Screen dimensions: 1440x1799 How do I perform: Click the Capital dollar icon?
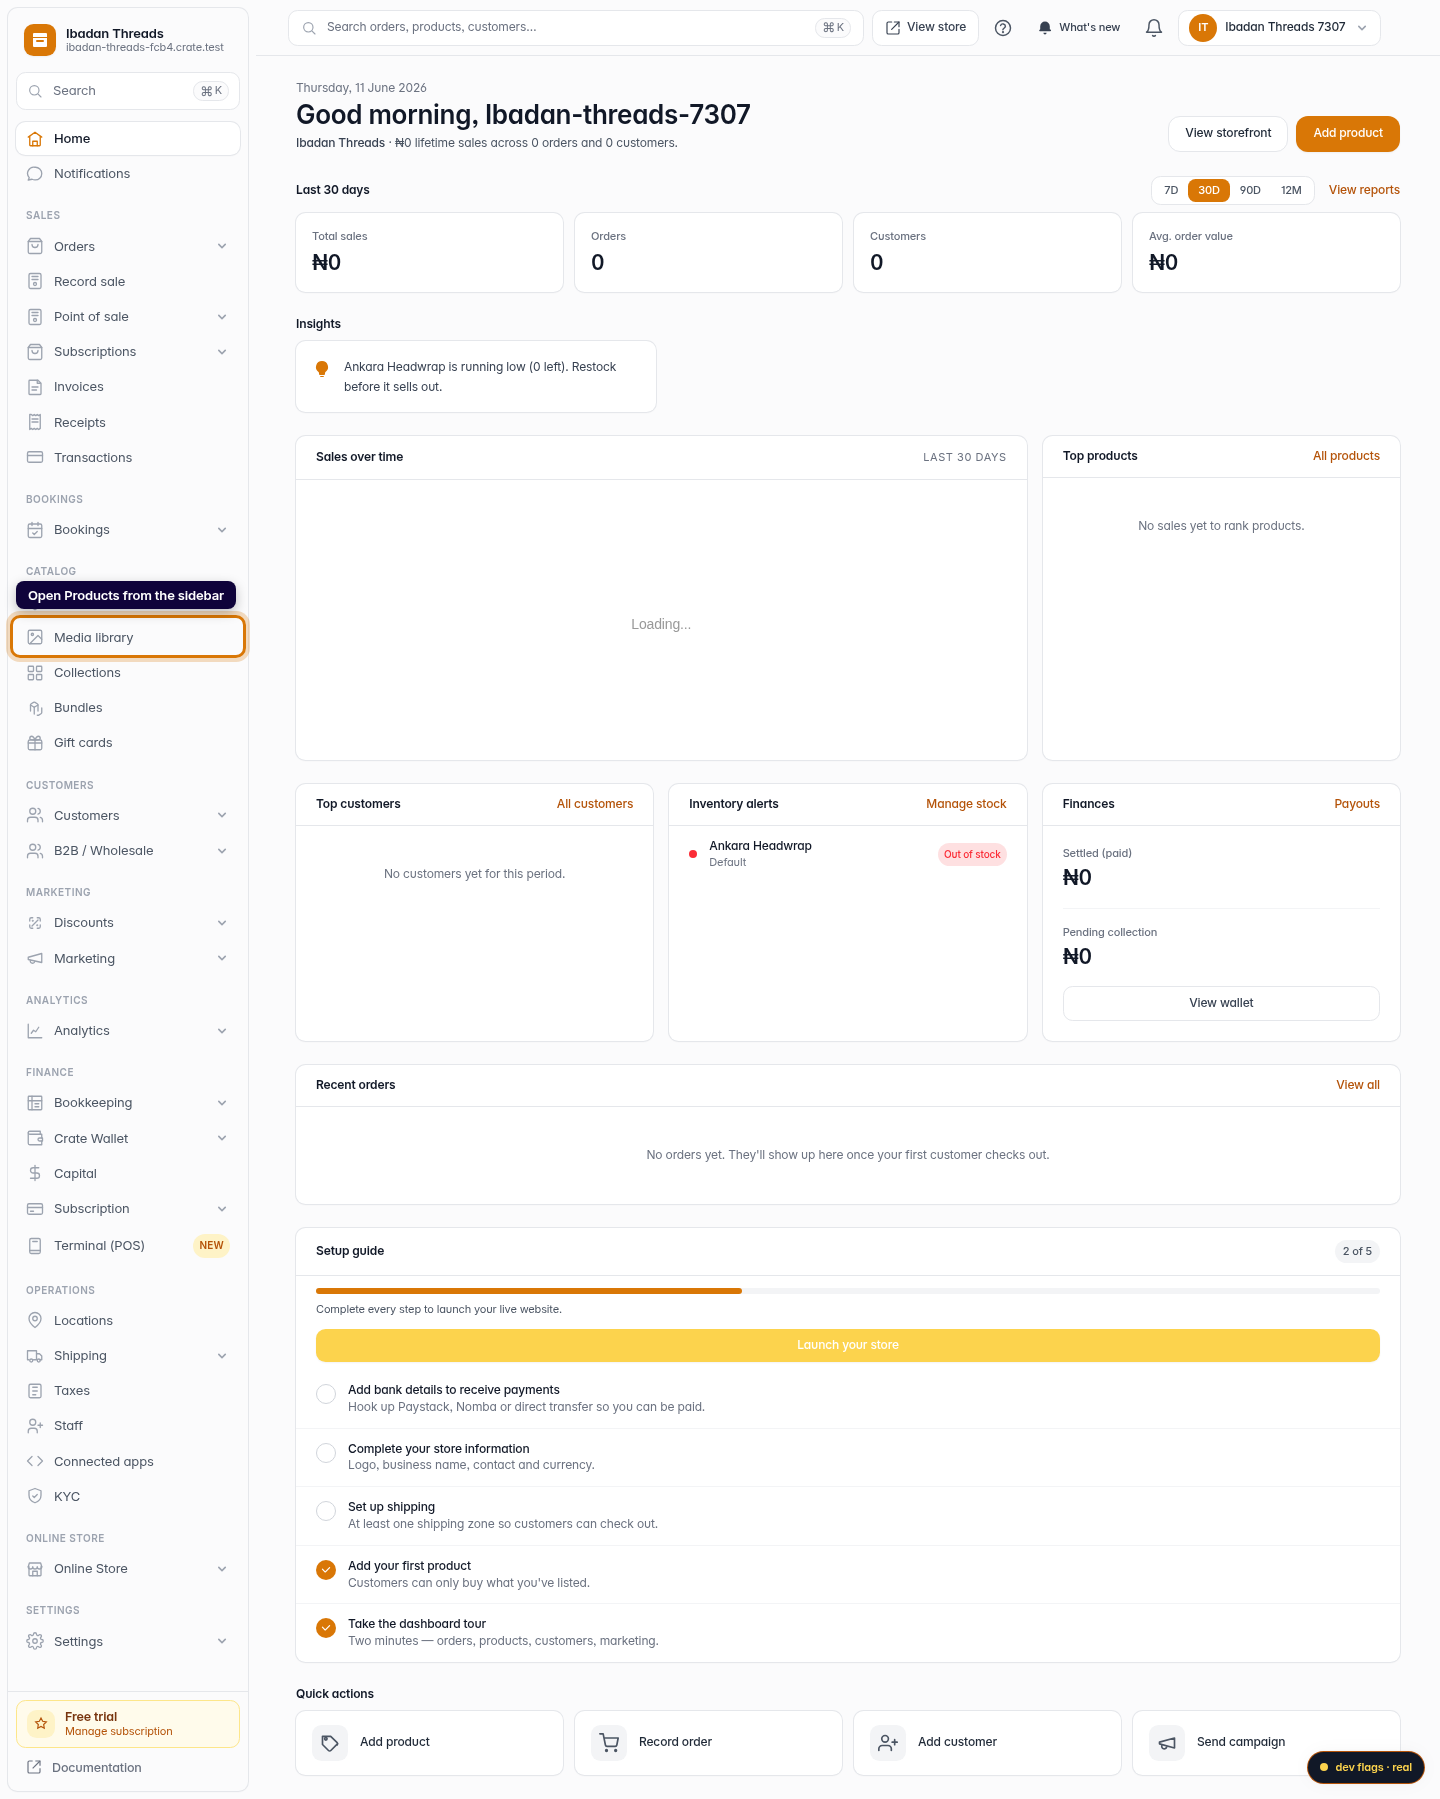(35, 1173)
